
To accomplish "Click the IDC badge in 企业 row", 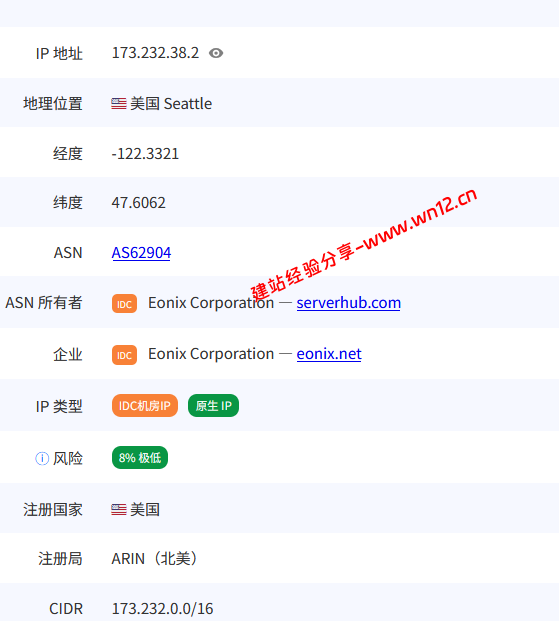I will point(124,355).
